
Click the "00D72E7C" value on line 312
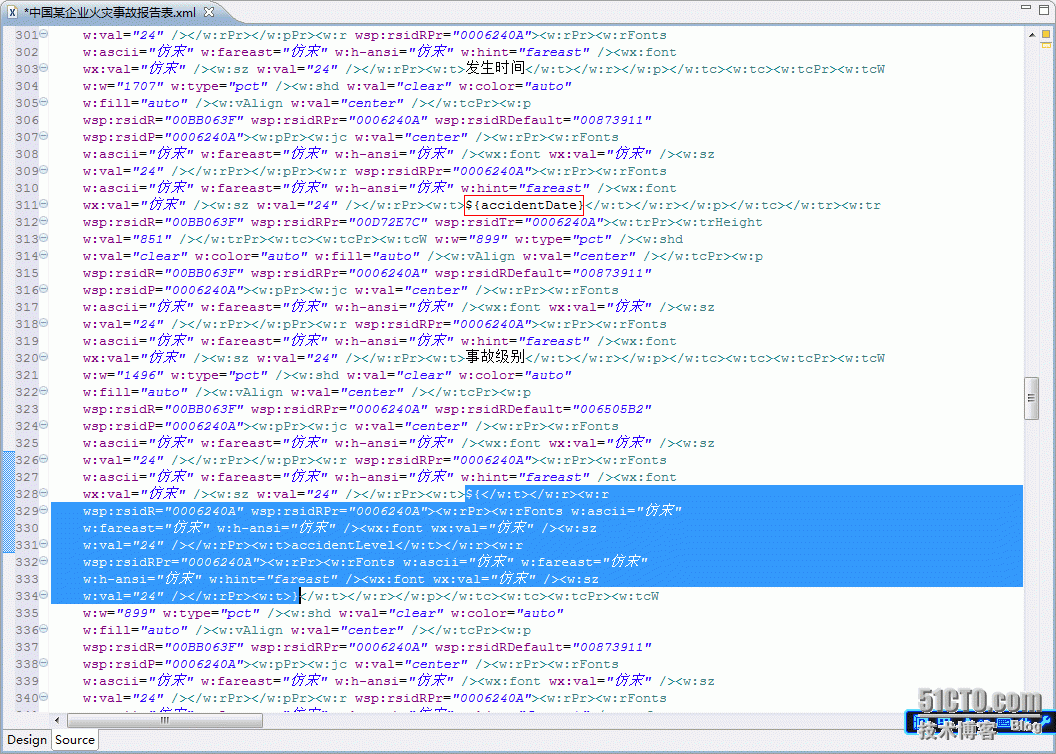pos(389,222)
